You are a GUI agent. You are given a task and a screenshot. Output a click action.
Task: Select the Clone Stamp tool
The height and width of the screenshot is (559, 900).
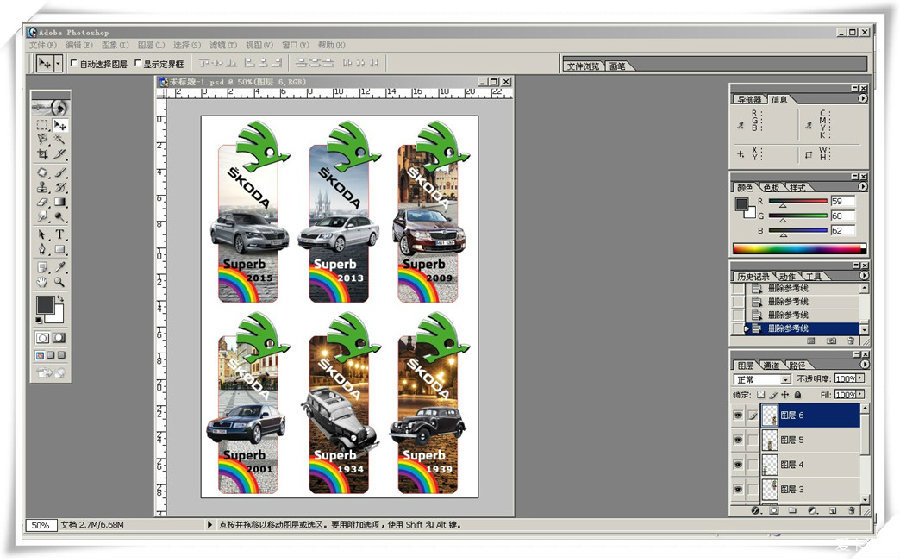coord(42,187)
